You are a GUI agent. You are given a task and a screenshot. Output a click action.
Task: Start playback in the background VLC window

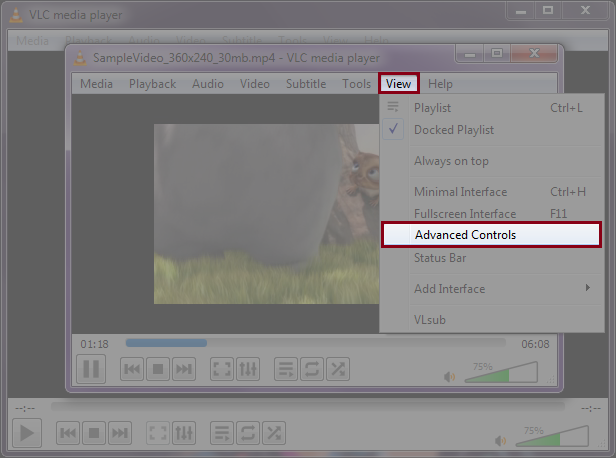pyautogui.click(x=27, y=433)
